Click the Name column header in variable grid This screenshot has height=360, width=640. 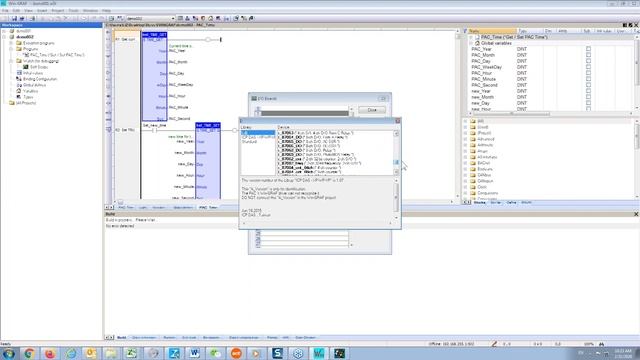pyautogui.click(x=492, y=31)
